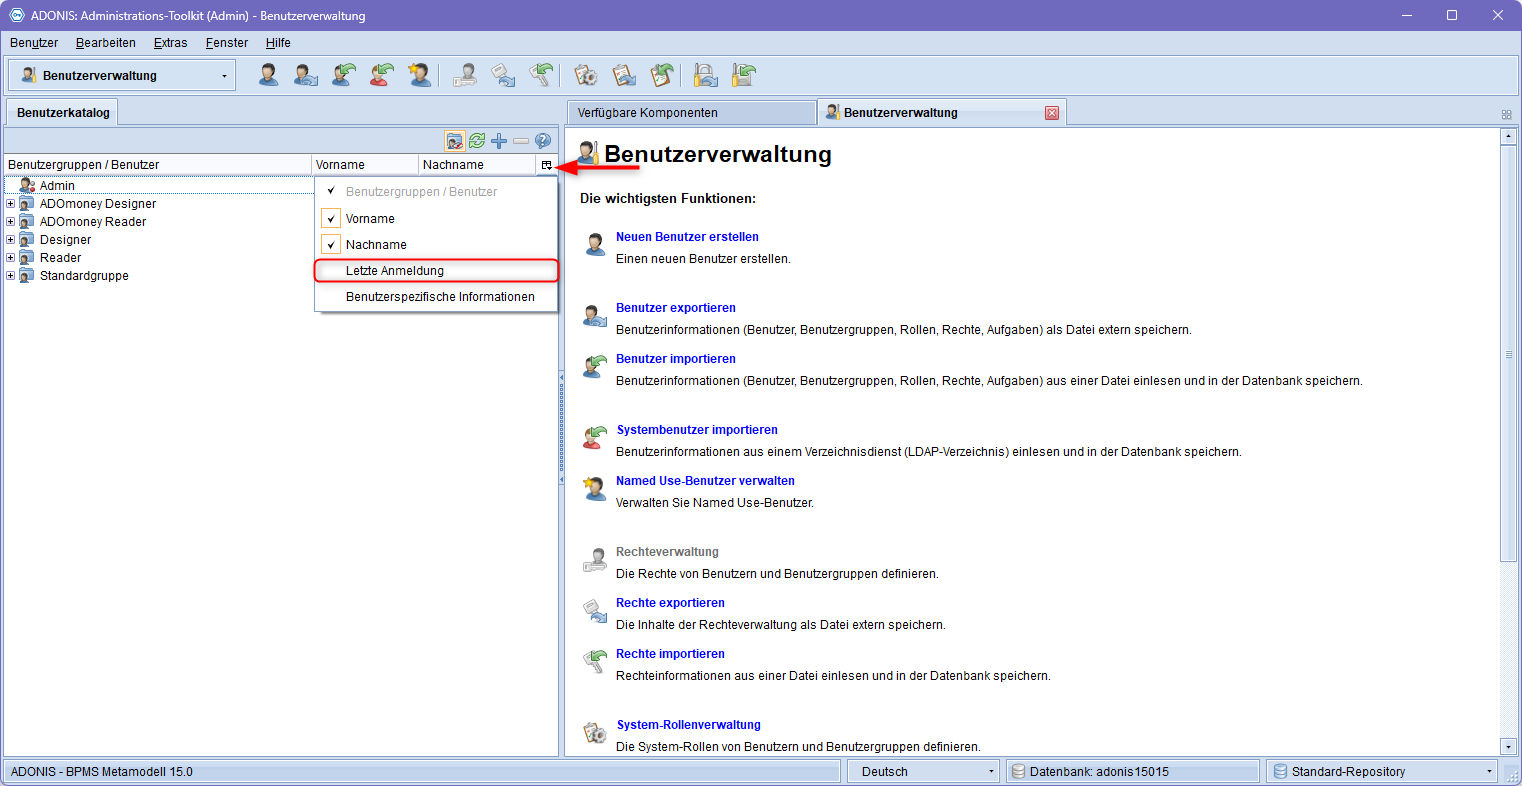Screen dimensions: 1522x786
Task: Click the import users toolbar icon
Action: (344, 75)
